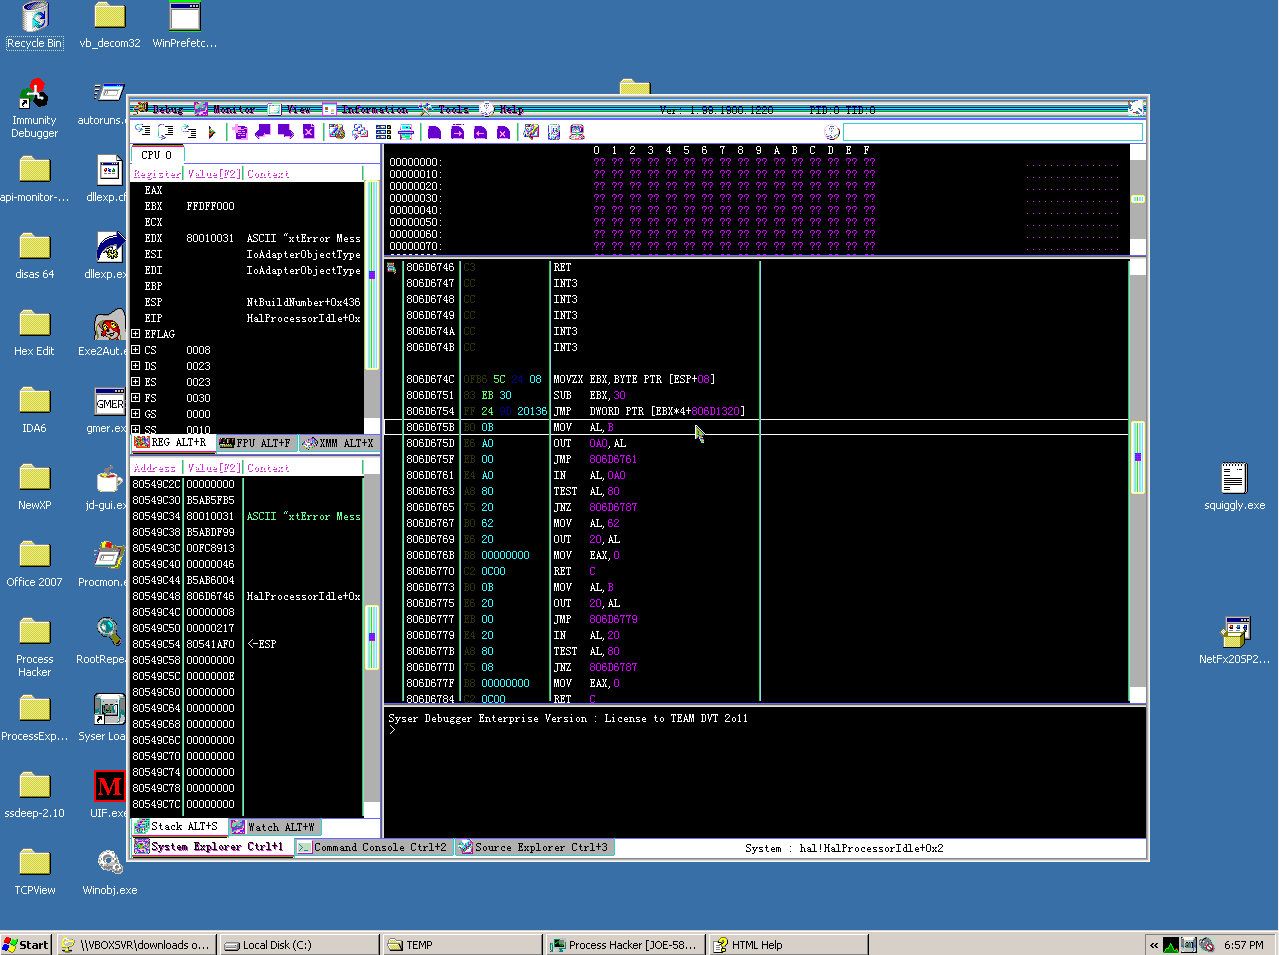Expand the DS segment register node

coord(136,366)
